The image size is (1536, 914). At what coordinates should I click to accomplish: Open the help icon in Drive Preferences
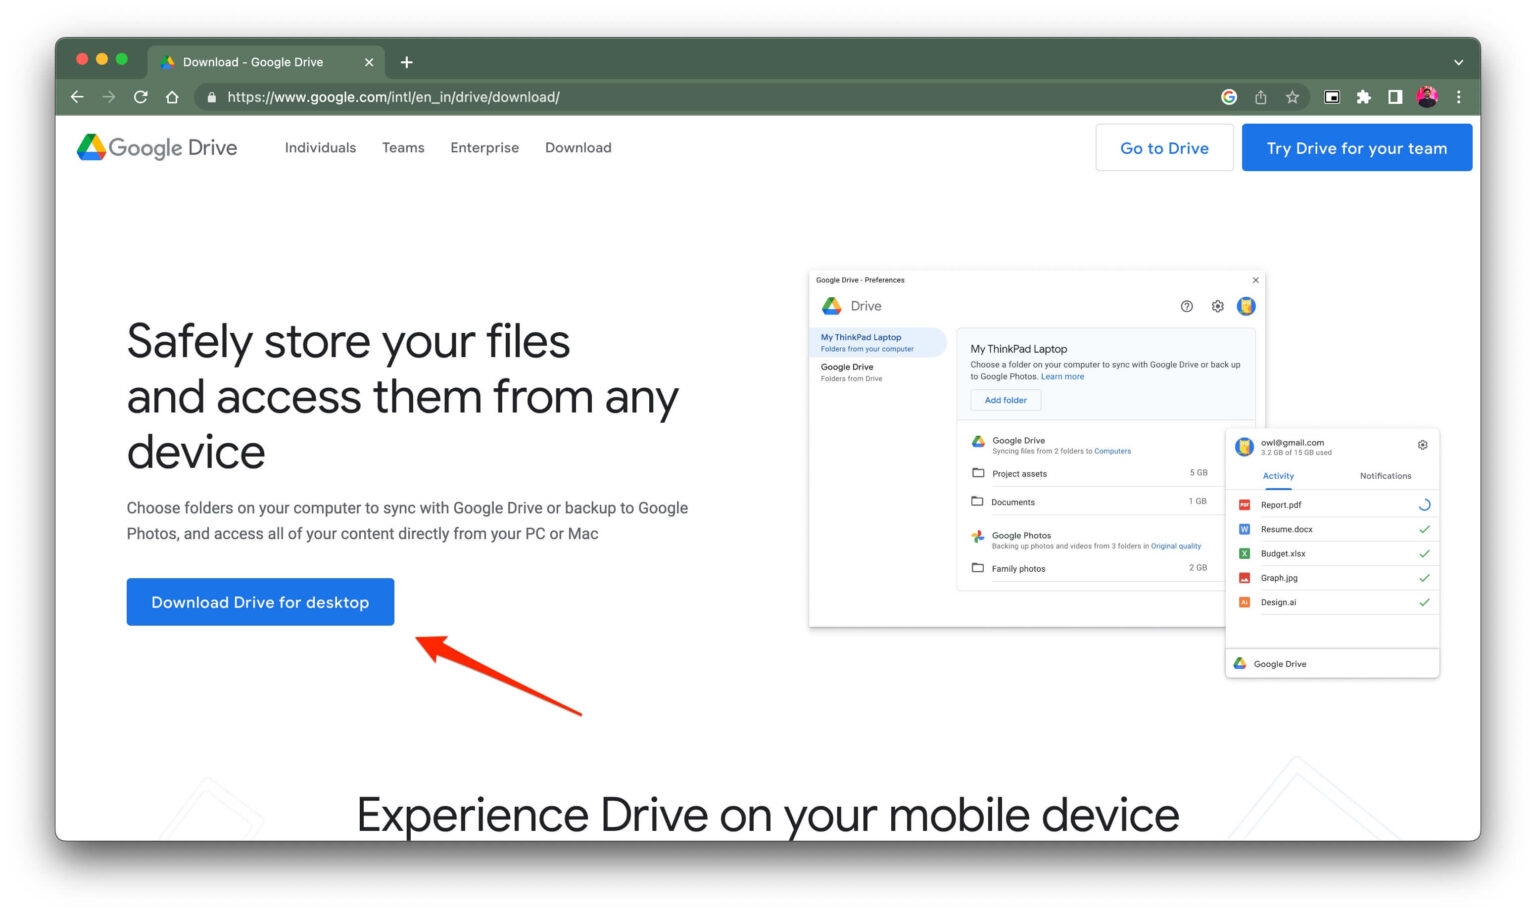coord(1186,306)
